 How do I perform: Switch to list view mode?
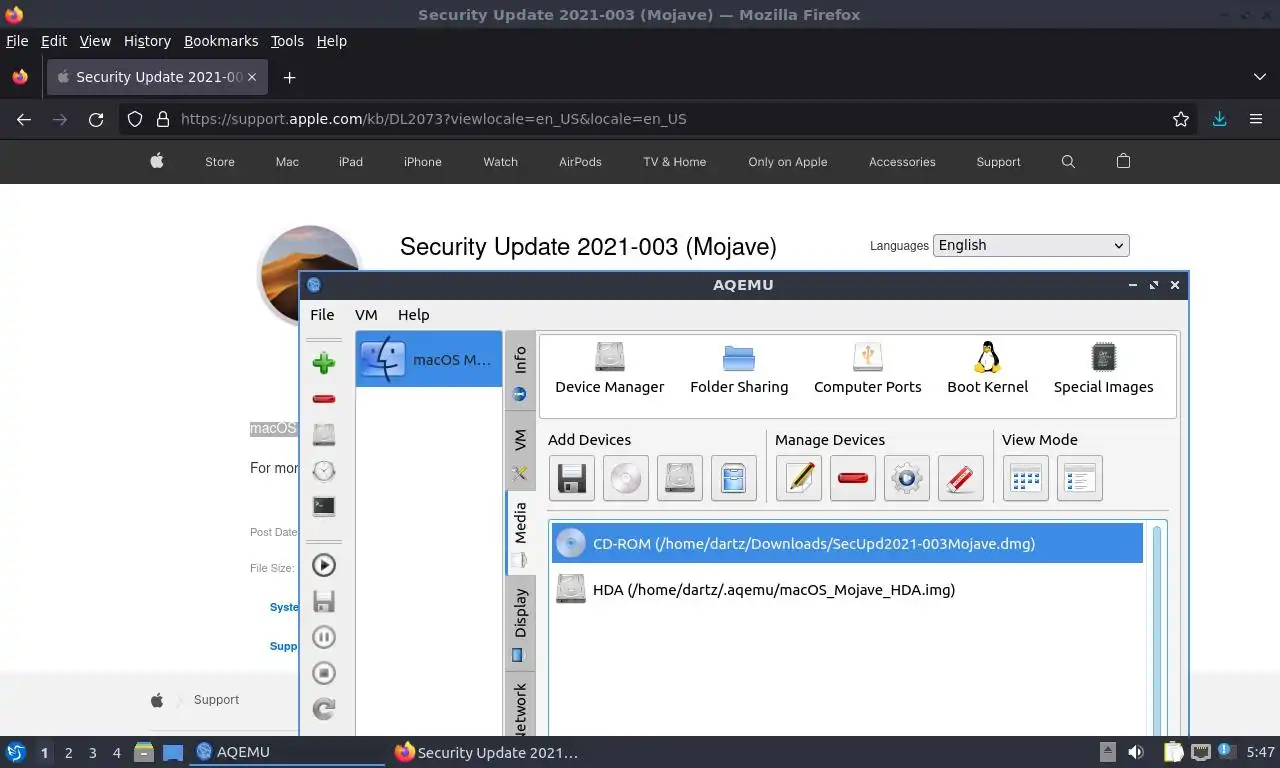click(1080, 478)
